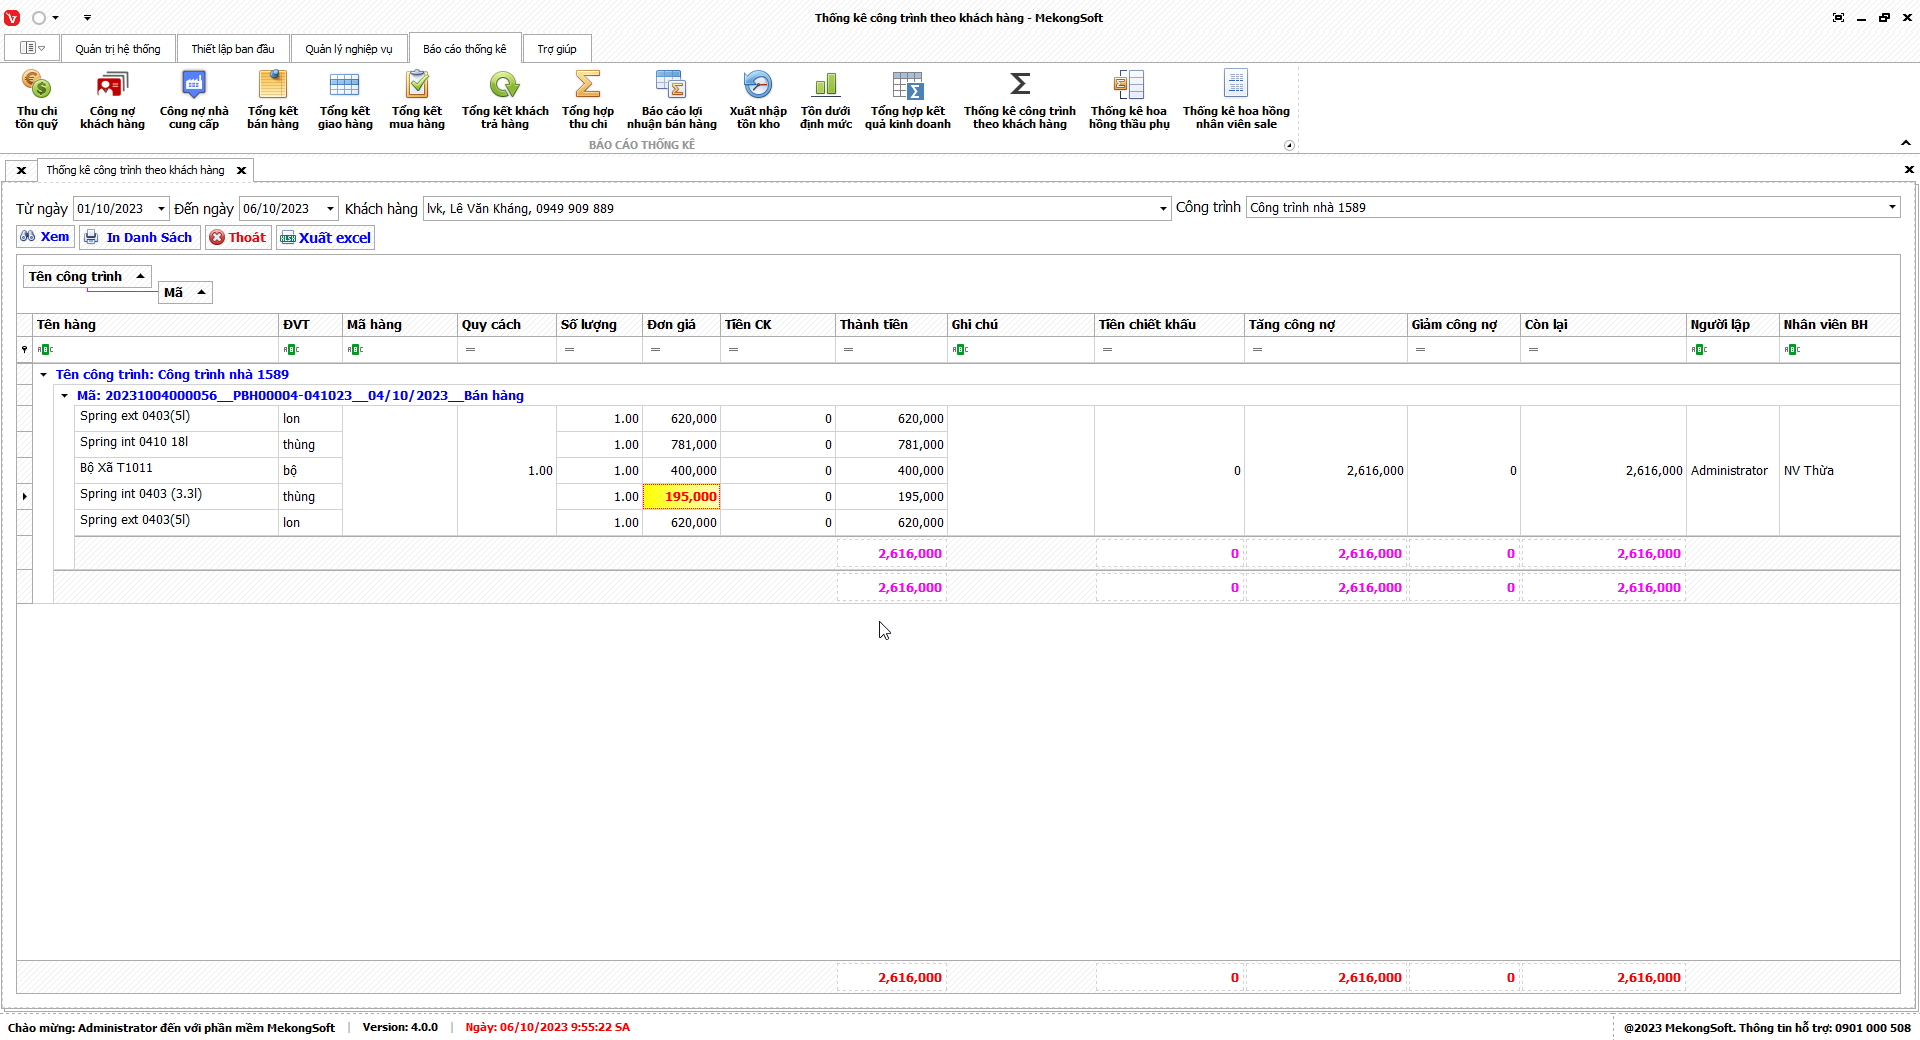Switch to Thiết lập ban đầu tab

point(232,49)
